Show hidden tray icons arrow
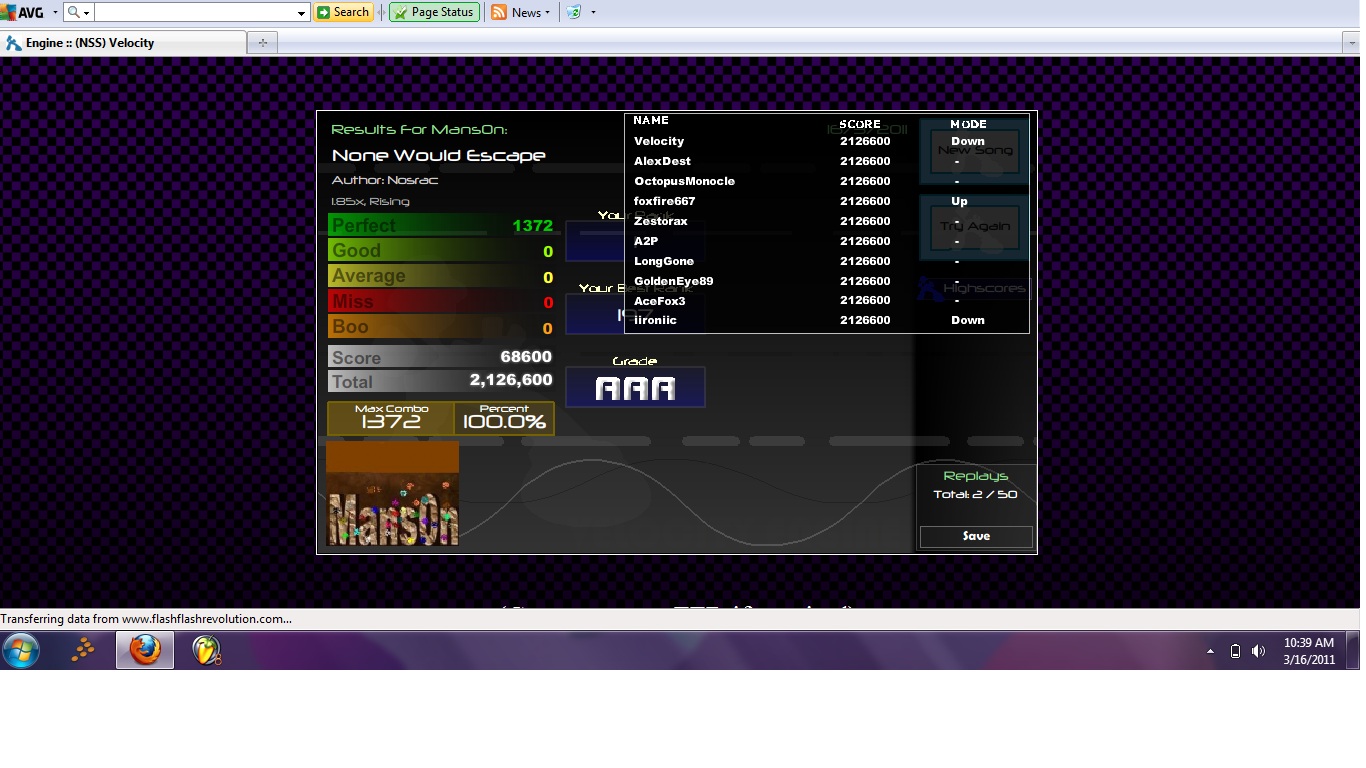This screenshot has height=768, width=1366. pyautogui.click(x=1210, y=651)
